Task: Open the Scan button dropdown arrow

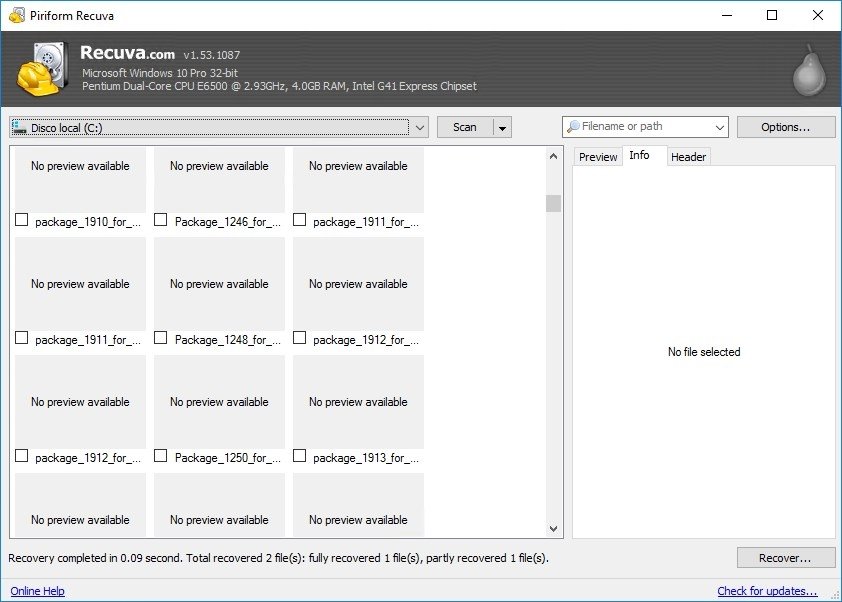Action: pos(502,128)
